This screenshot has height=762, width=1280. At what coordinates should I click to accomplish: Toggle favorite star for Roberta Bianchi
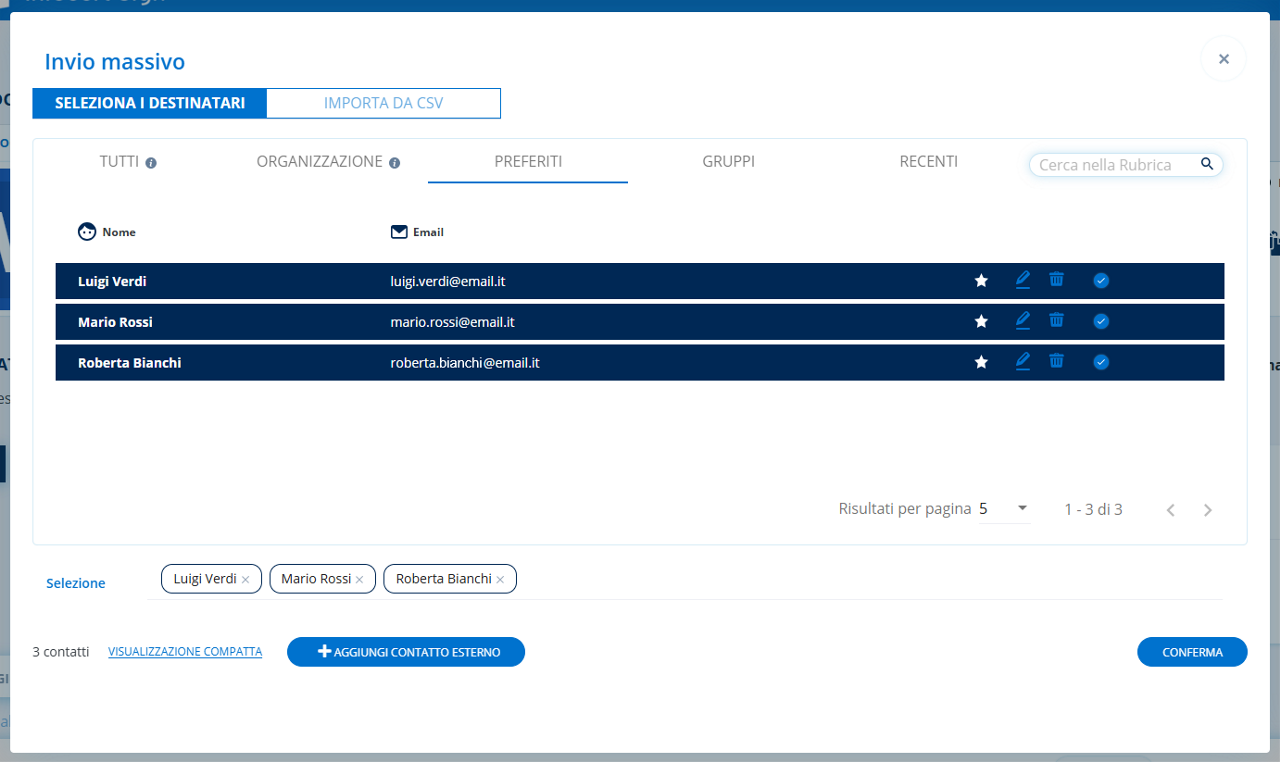[981, 363]
